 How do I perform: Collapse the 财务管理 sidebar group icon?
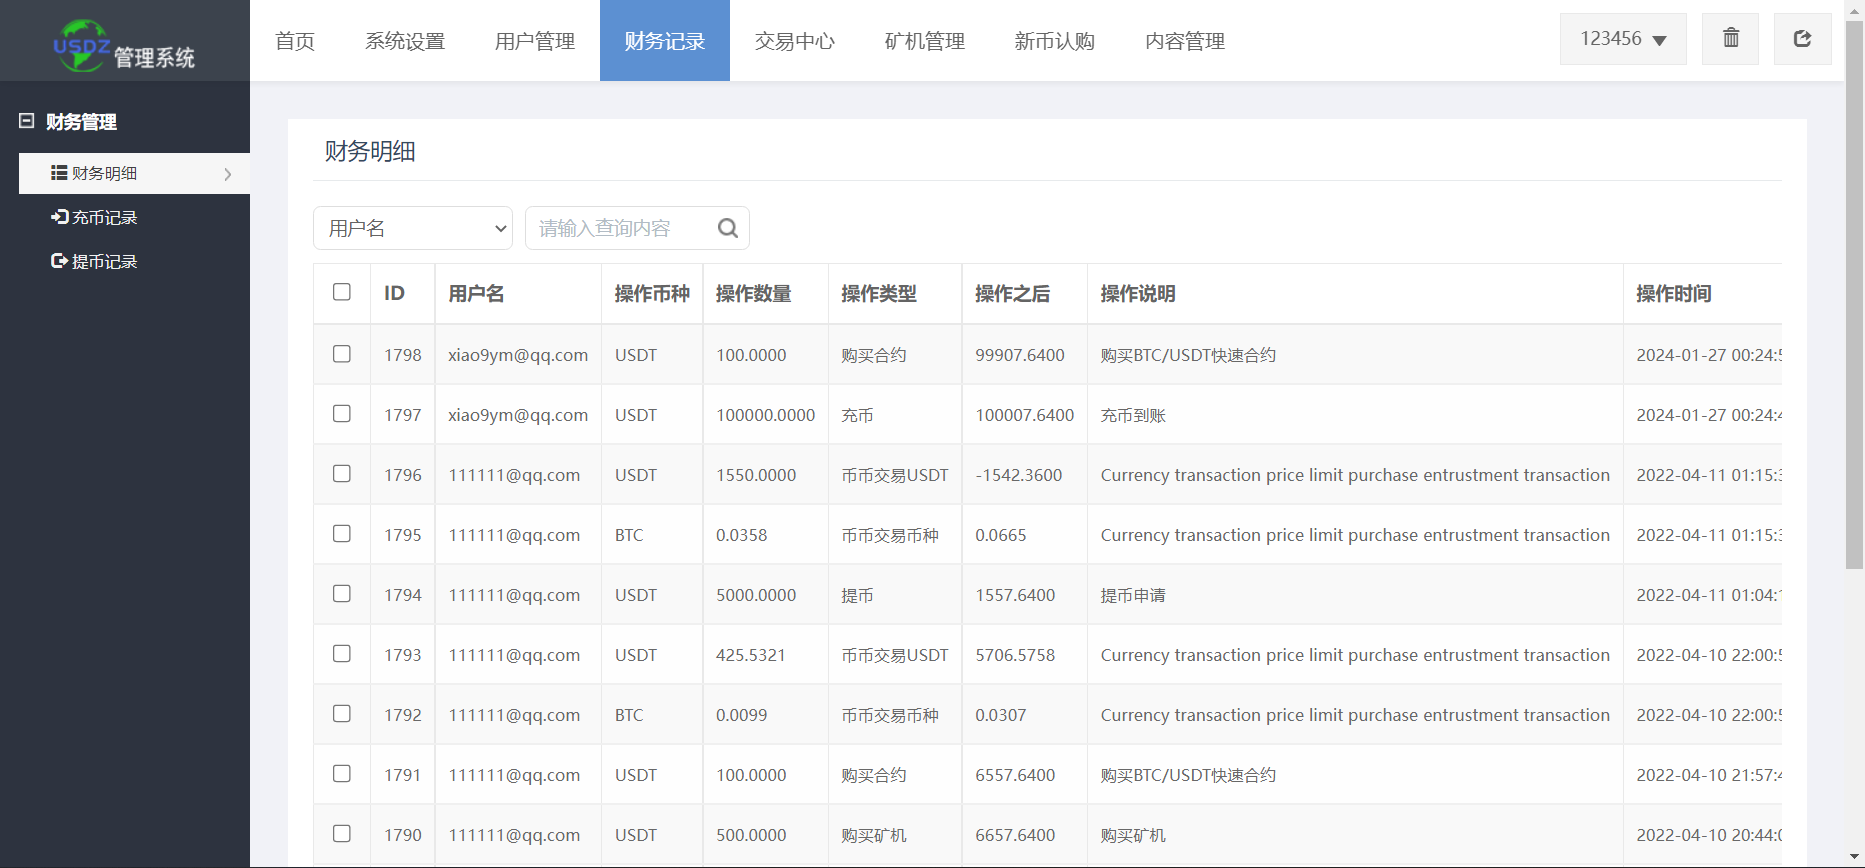pos(27,121)
